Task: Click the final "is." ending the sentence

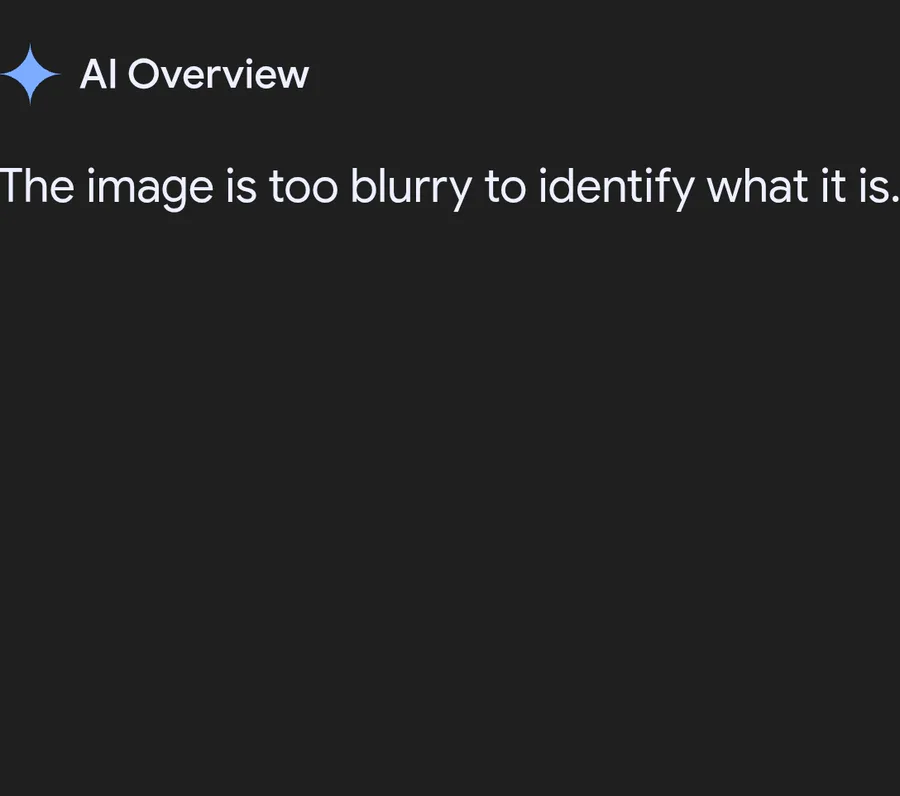Action: click(x=877, y=187)
